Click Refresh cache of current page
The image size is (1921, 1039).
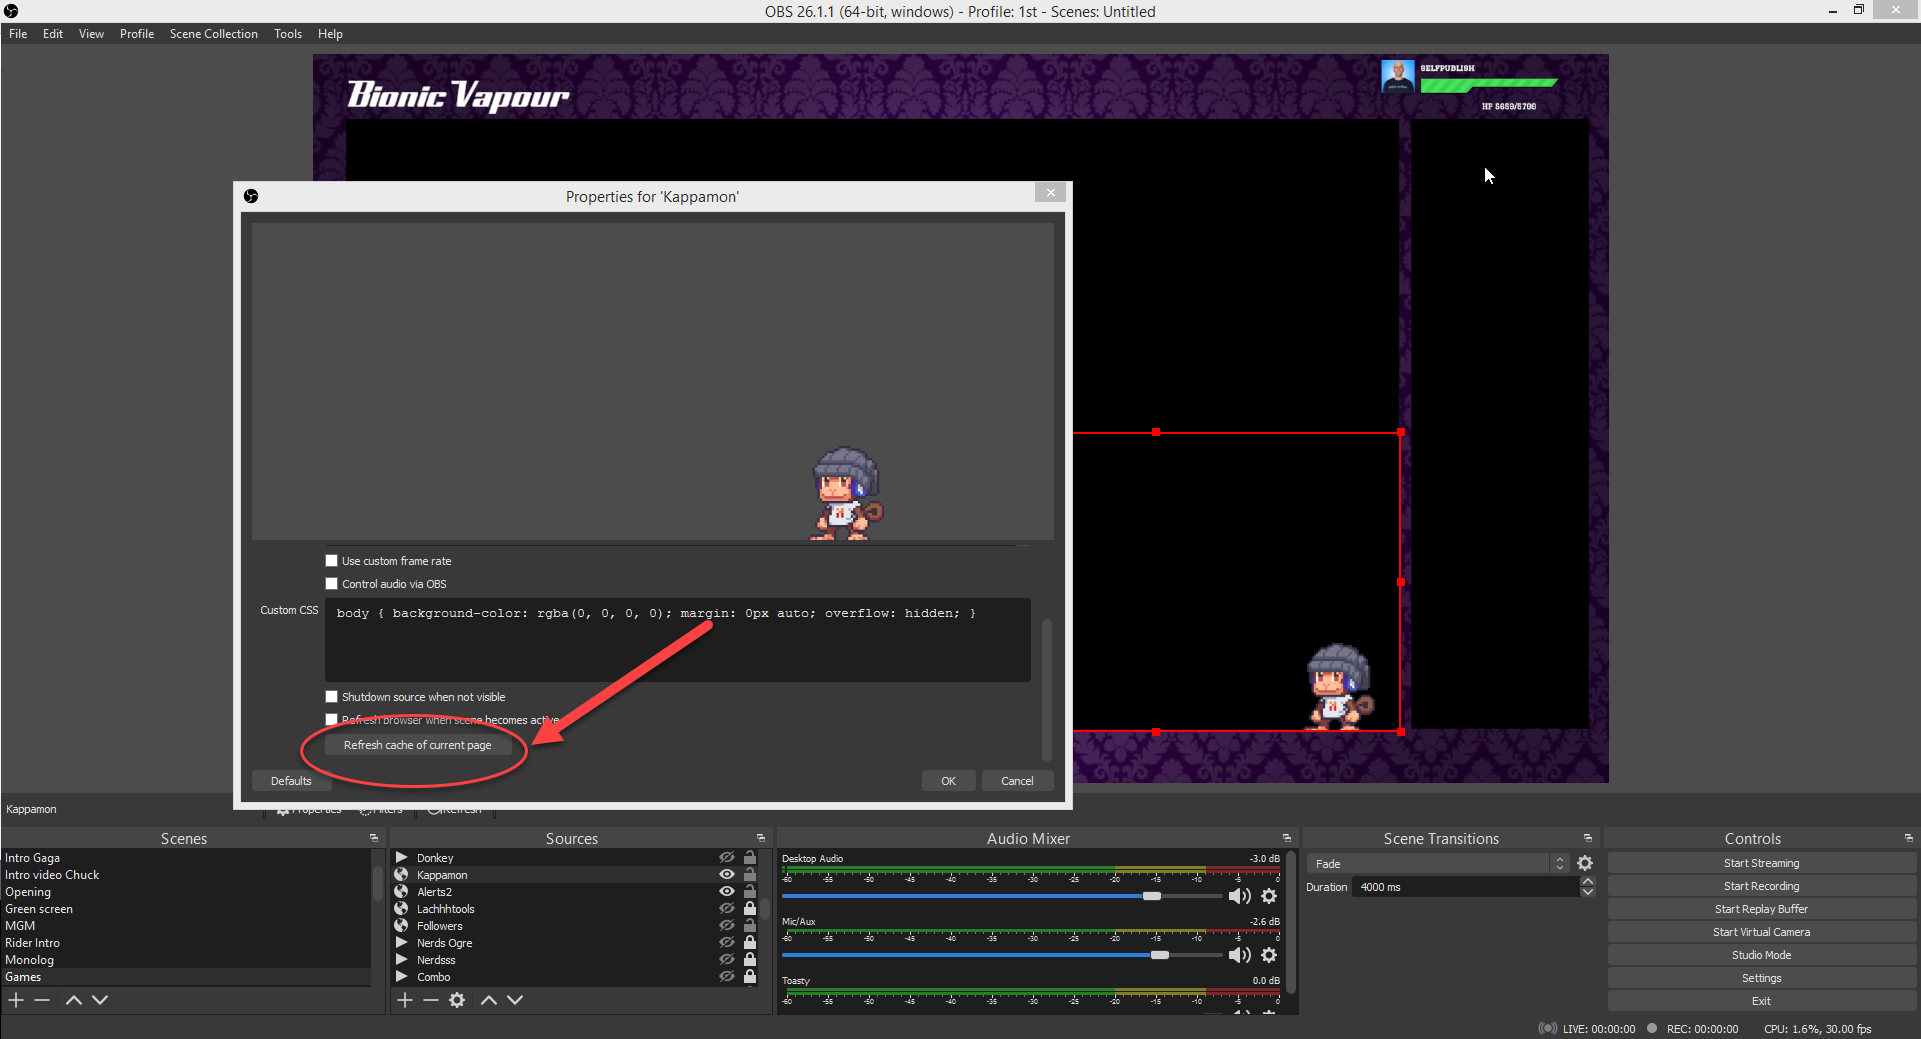pyautogui.click(x=418, y=744)
